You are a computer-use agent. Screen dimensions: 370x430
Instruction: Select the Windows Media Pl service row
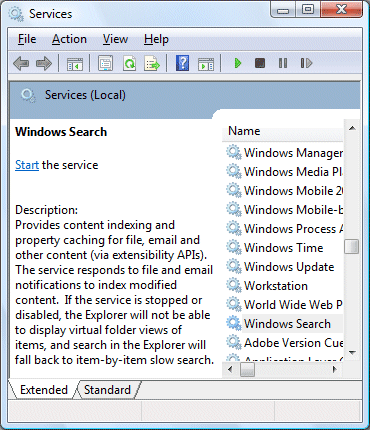284,172
